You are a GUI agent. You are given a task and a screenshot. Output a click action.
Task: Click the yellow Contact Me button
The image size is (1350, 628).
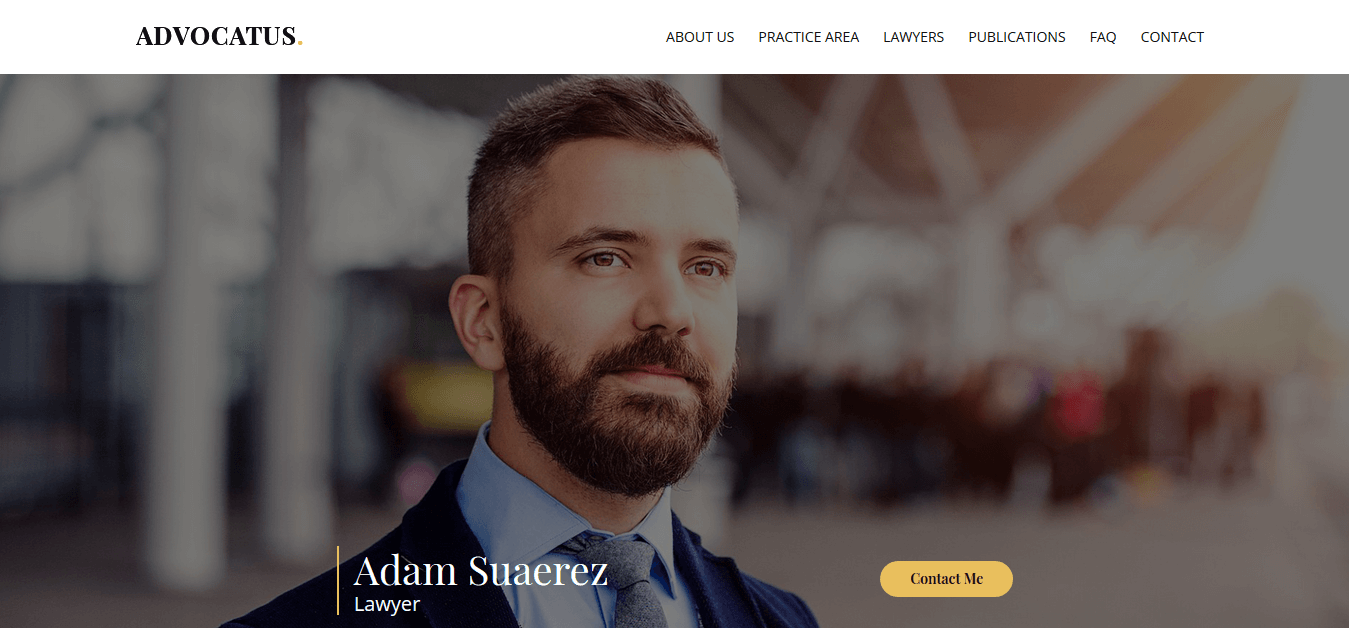(x=946, y=579)
